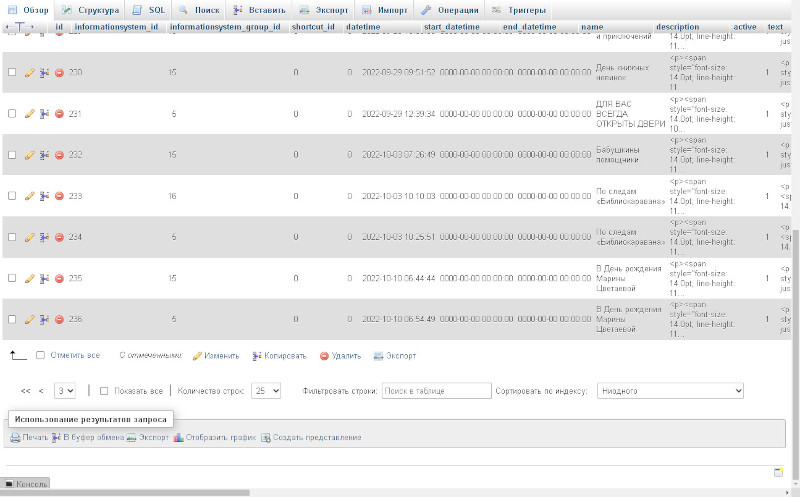Edit row 230 with pencil icon
Image resolution: width=800 pixels, height=497 pixels.
30,72
